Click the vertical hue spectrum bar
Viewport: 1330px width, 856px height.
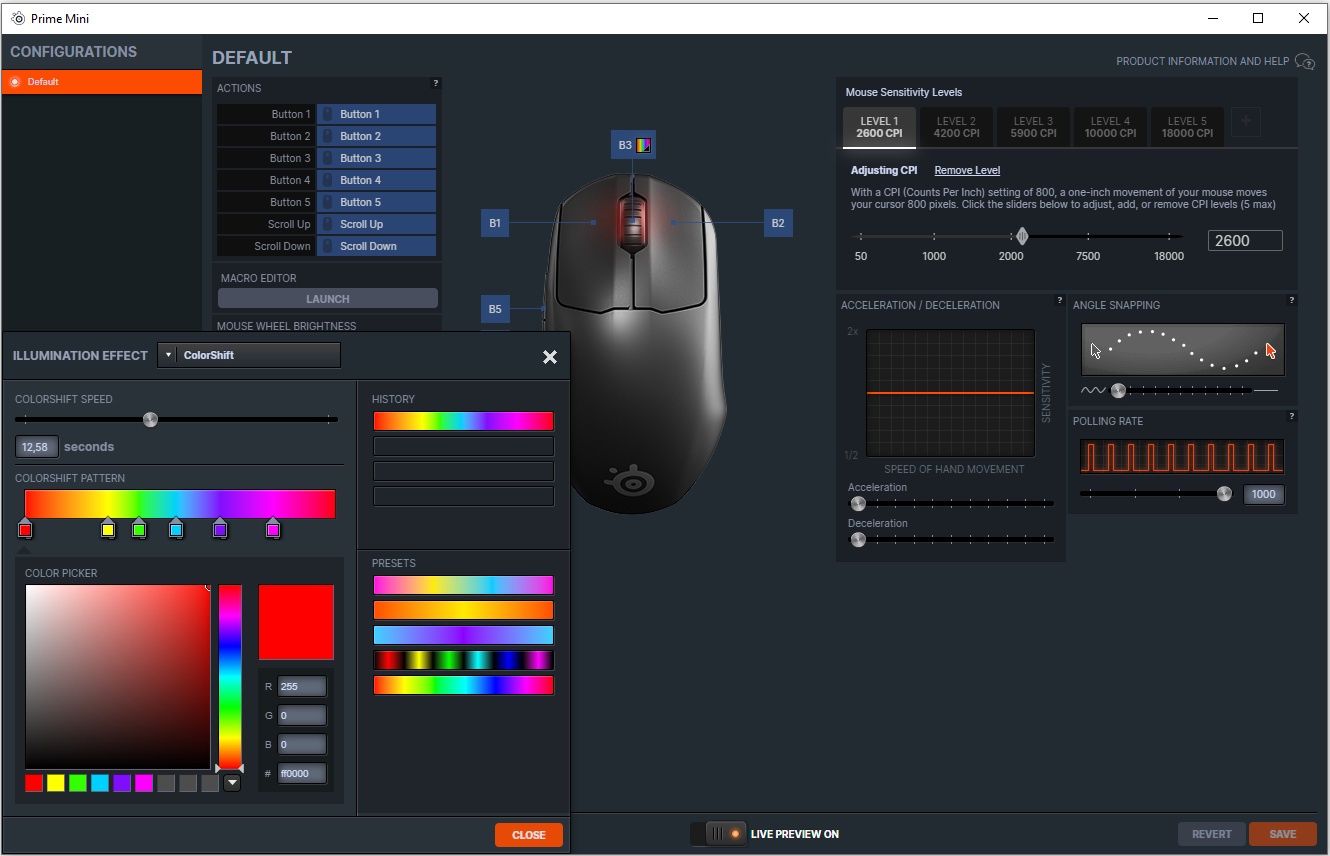pos(230,677)
